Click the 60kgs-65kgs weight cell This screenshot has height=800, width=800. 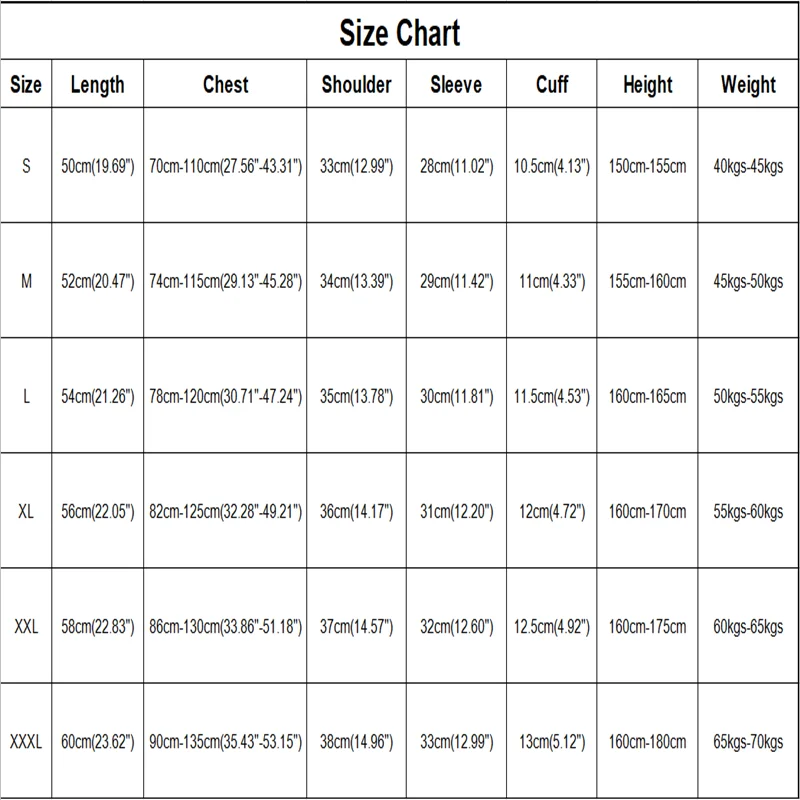pyautogui.click(x=748, y=628)
